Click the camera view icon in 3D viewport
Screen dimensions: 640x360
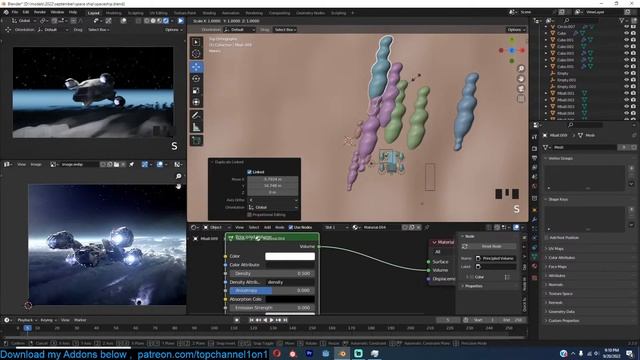[521, 89]
